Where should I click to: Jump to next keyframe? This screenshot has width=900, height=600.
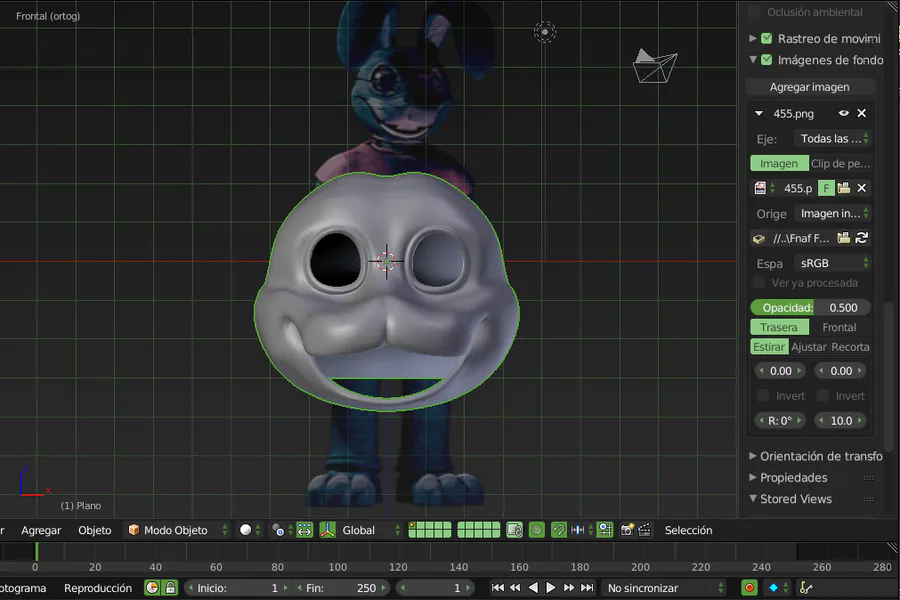click(568, 587)
